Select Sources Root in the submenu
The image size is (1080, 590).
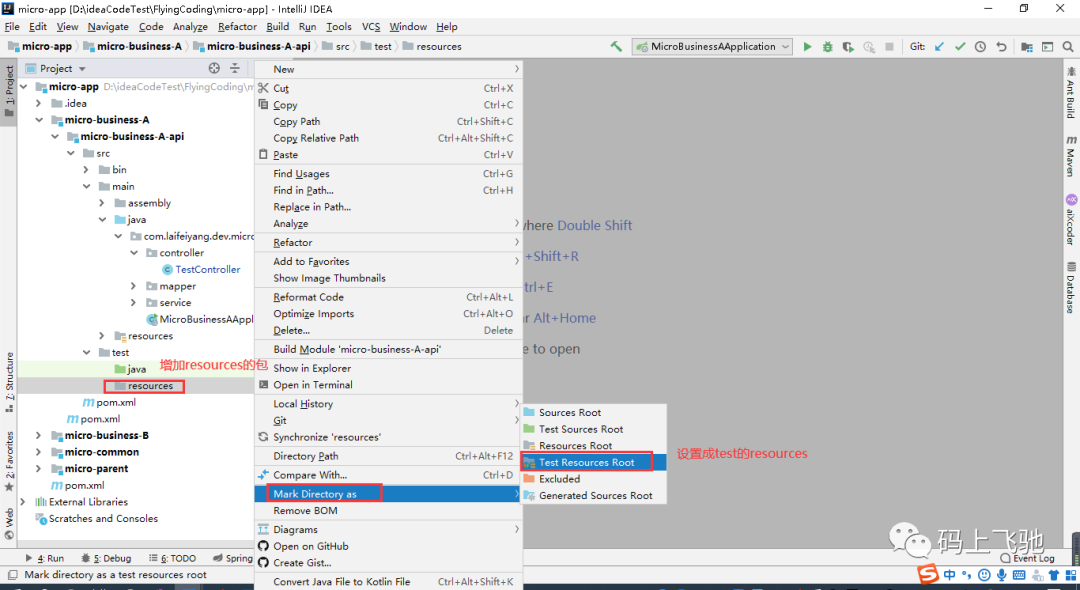click(593, 412)
